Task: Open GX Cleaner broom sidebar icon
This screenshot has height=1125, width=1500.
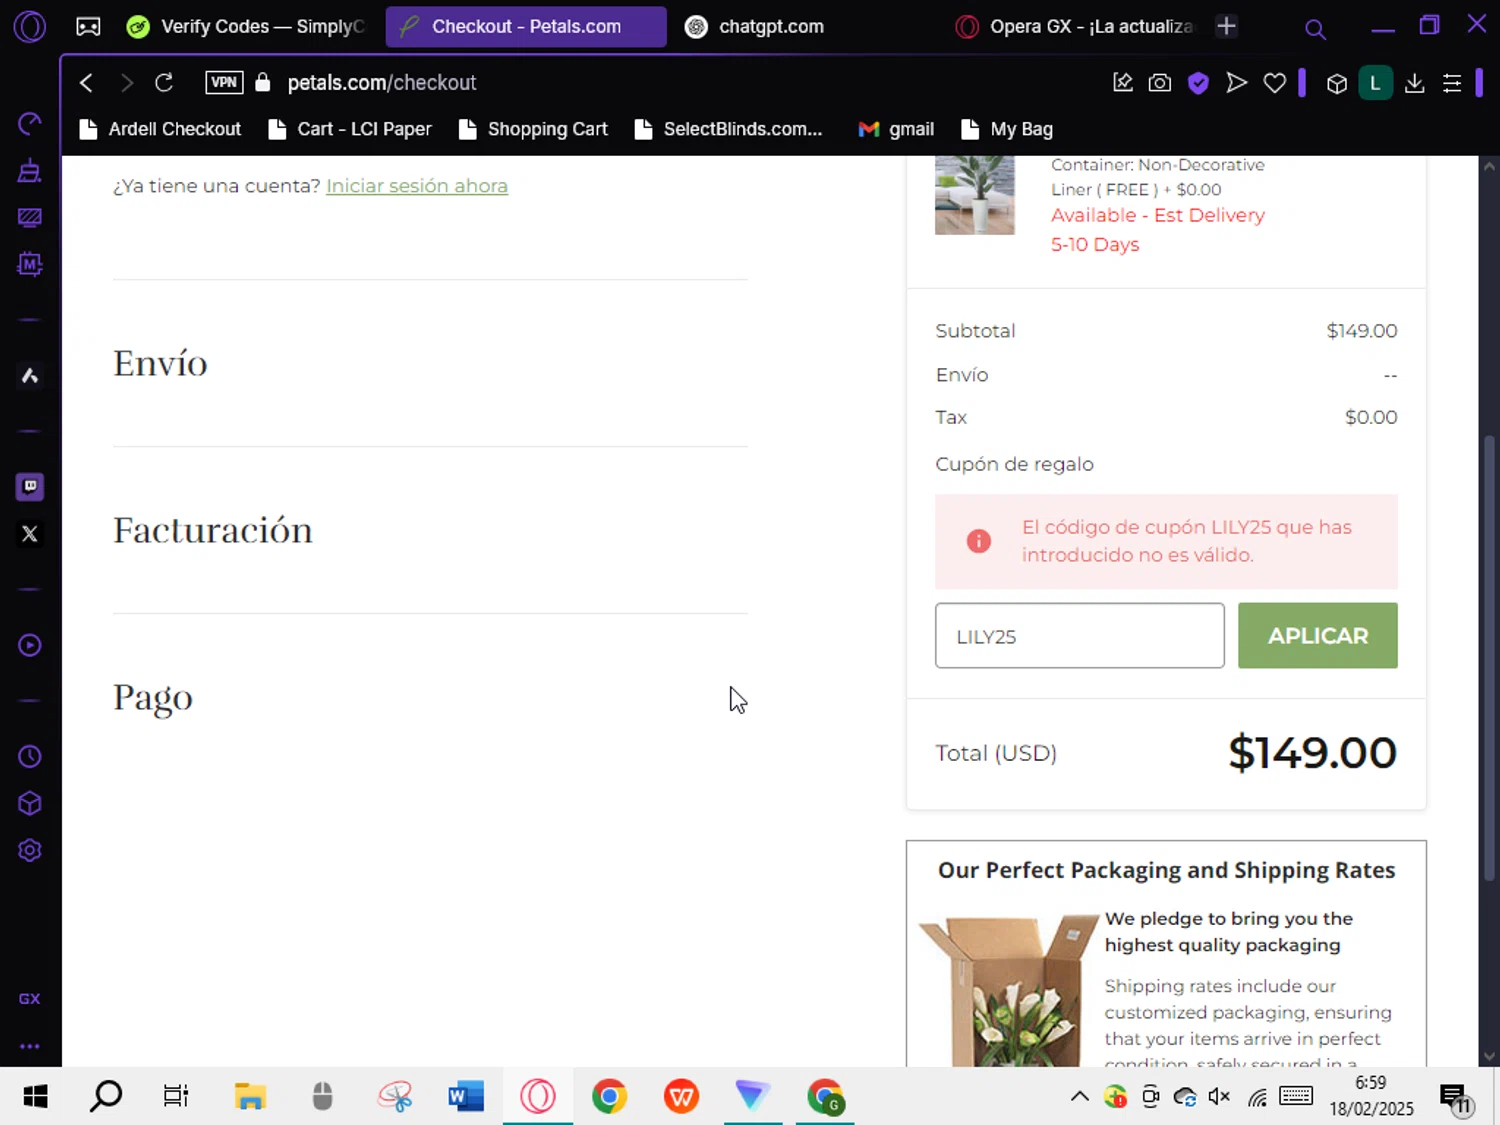Action: [30, 171]
